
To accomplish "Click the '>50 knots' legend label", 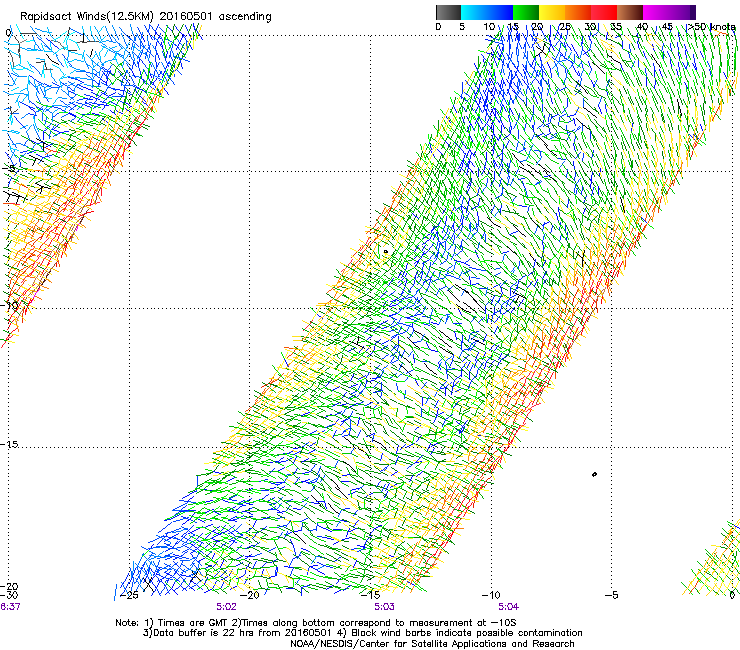I will [x=711, y=27].
